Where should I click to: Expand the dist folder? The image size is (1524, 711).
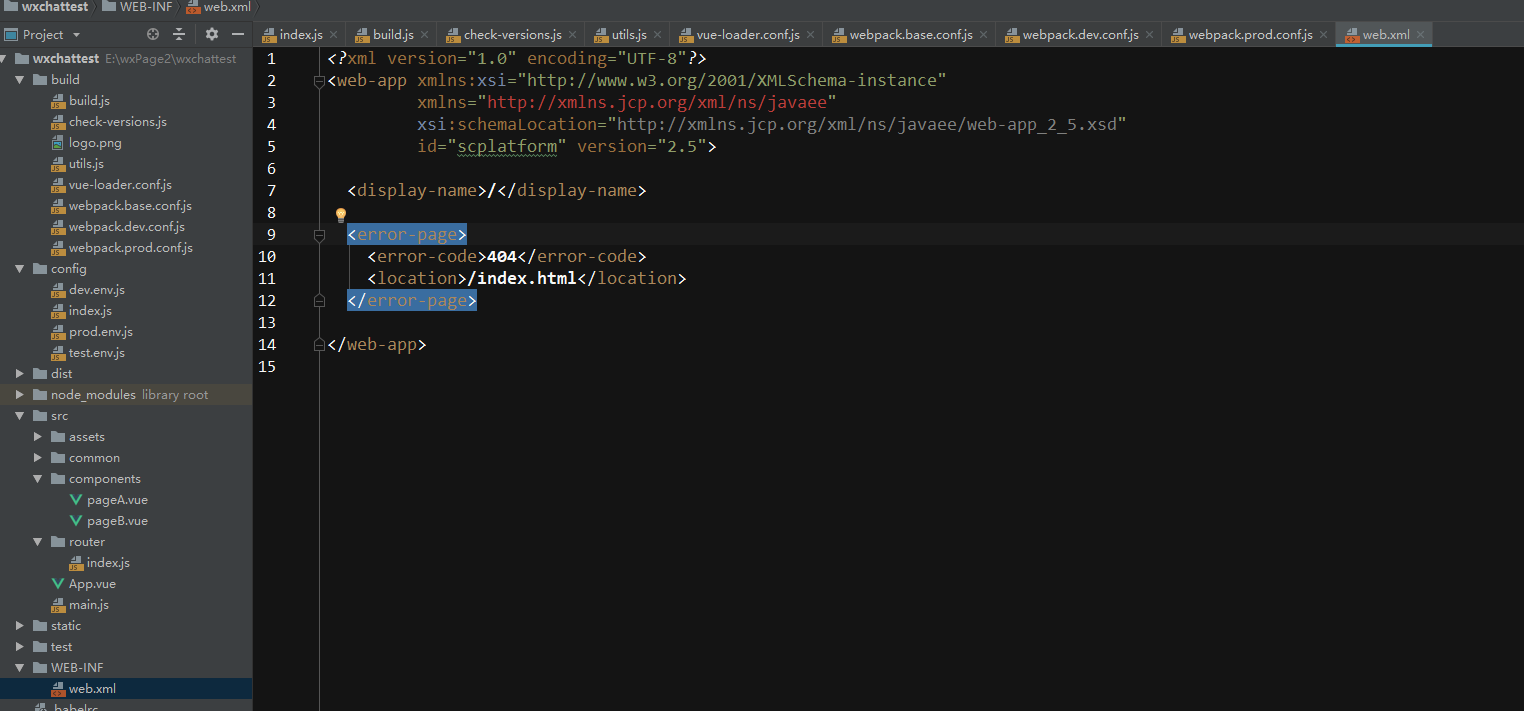point(19,374)
